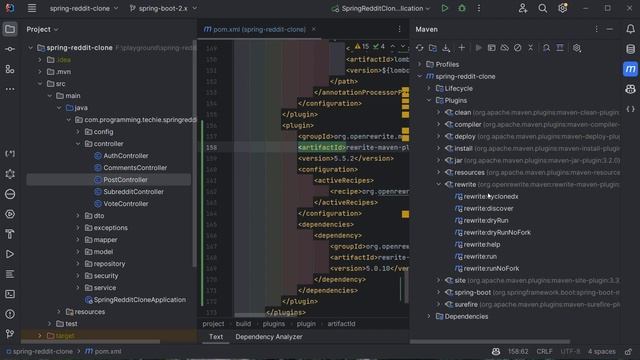Collapse the controller folder
This screenshot has height=360, width=640.
point(78,144)
